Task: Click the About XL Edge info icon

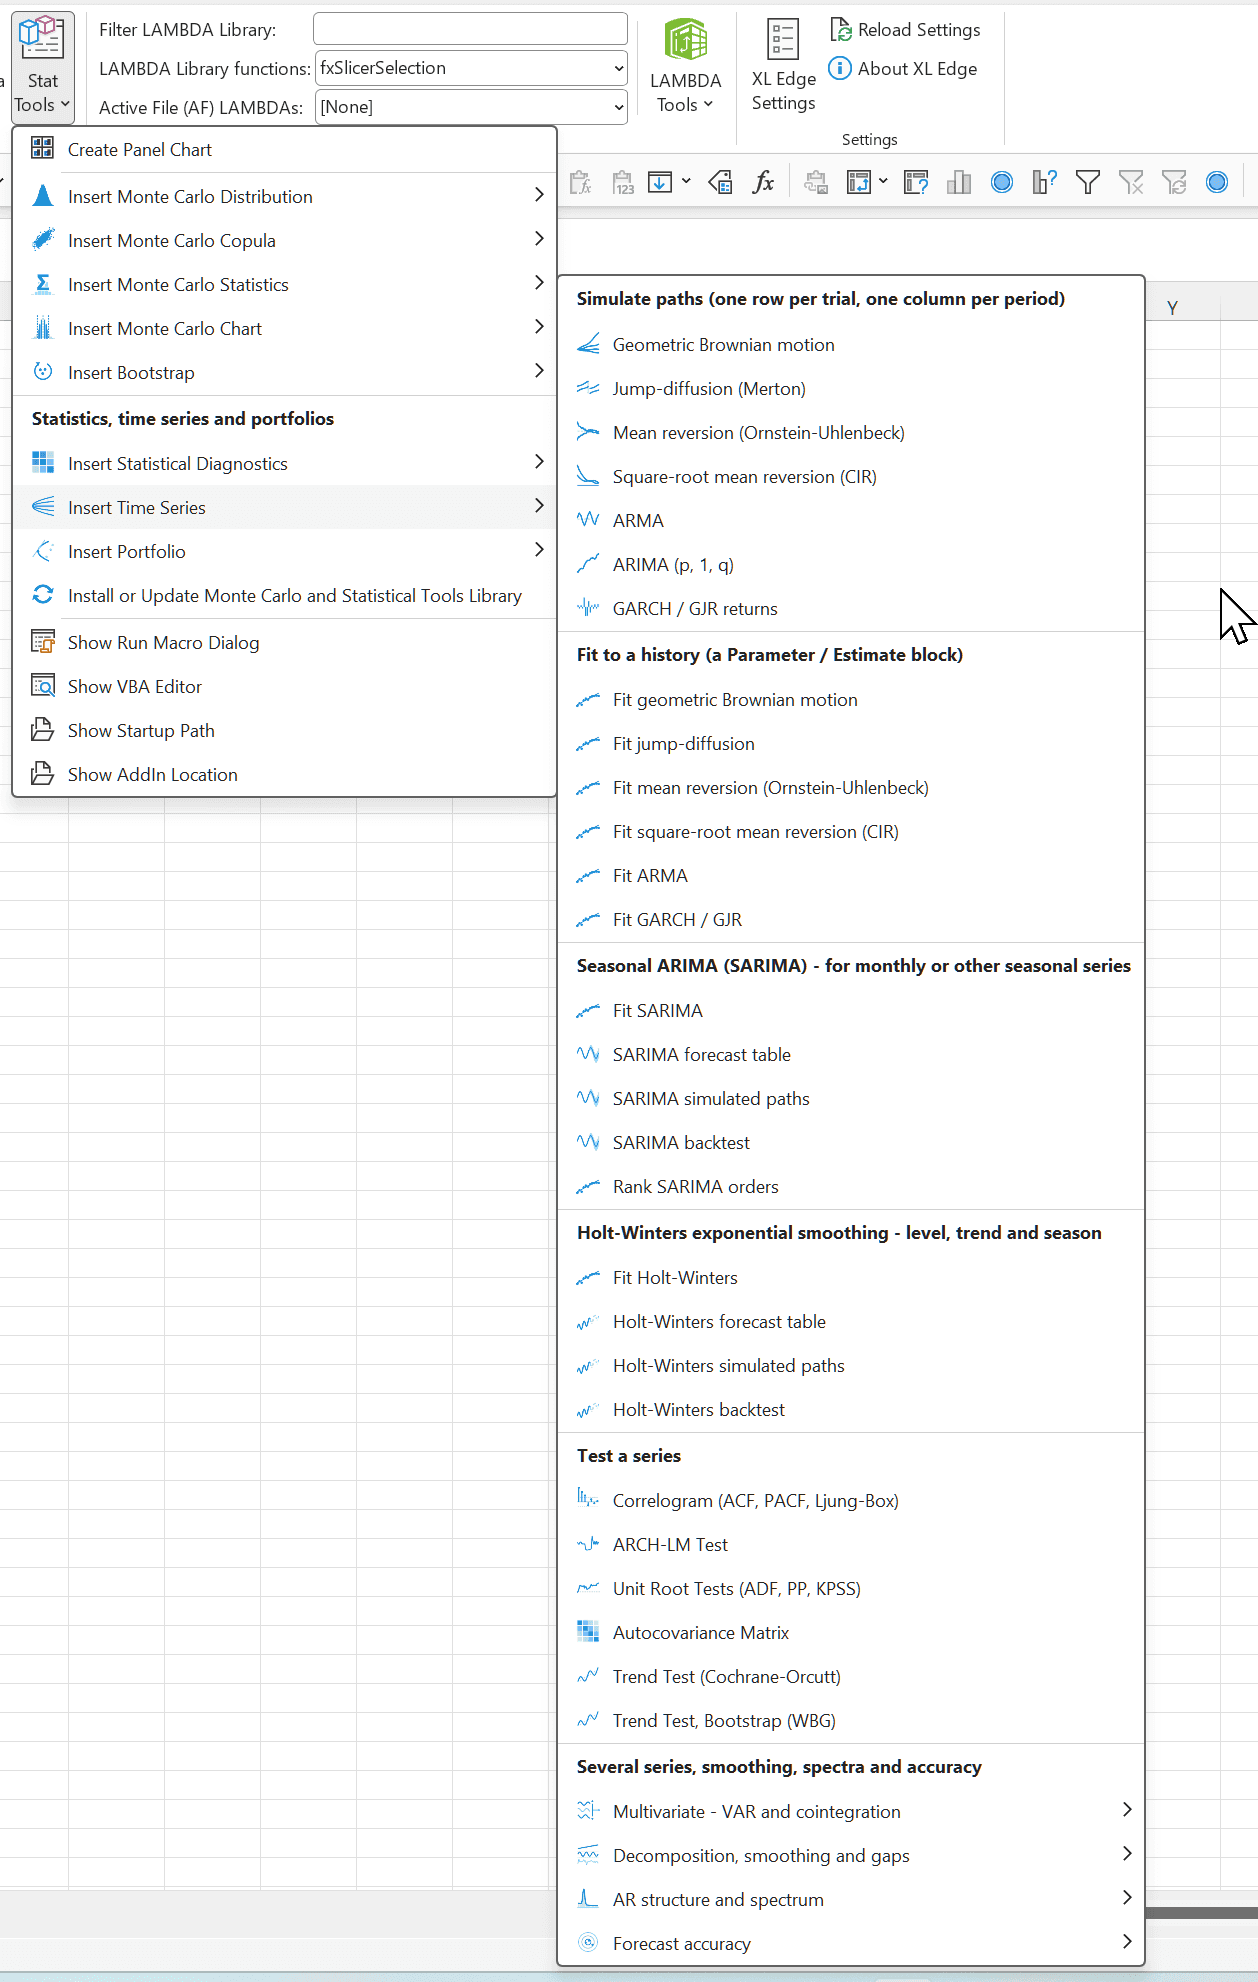Action: 841,69
